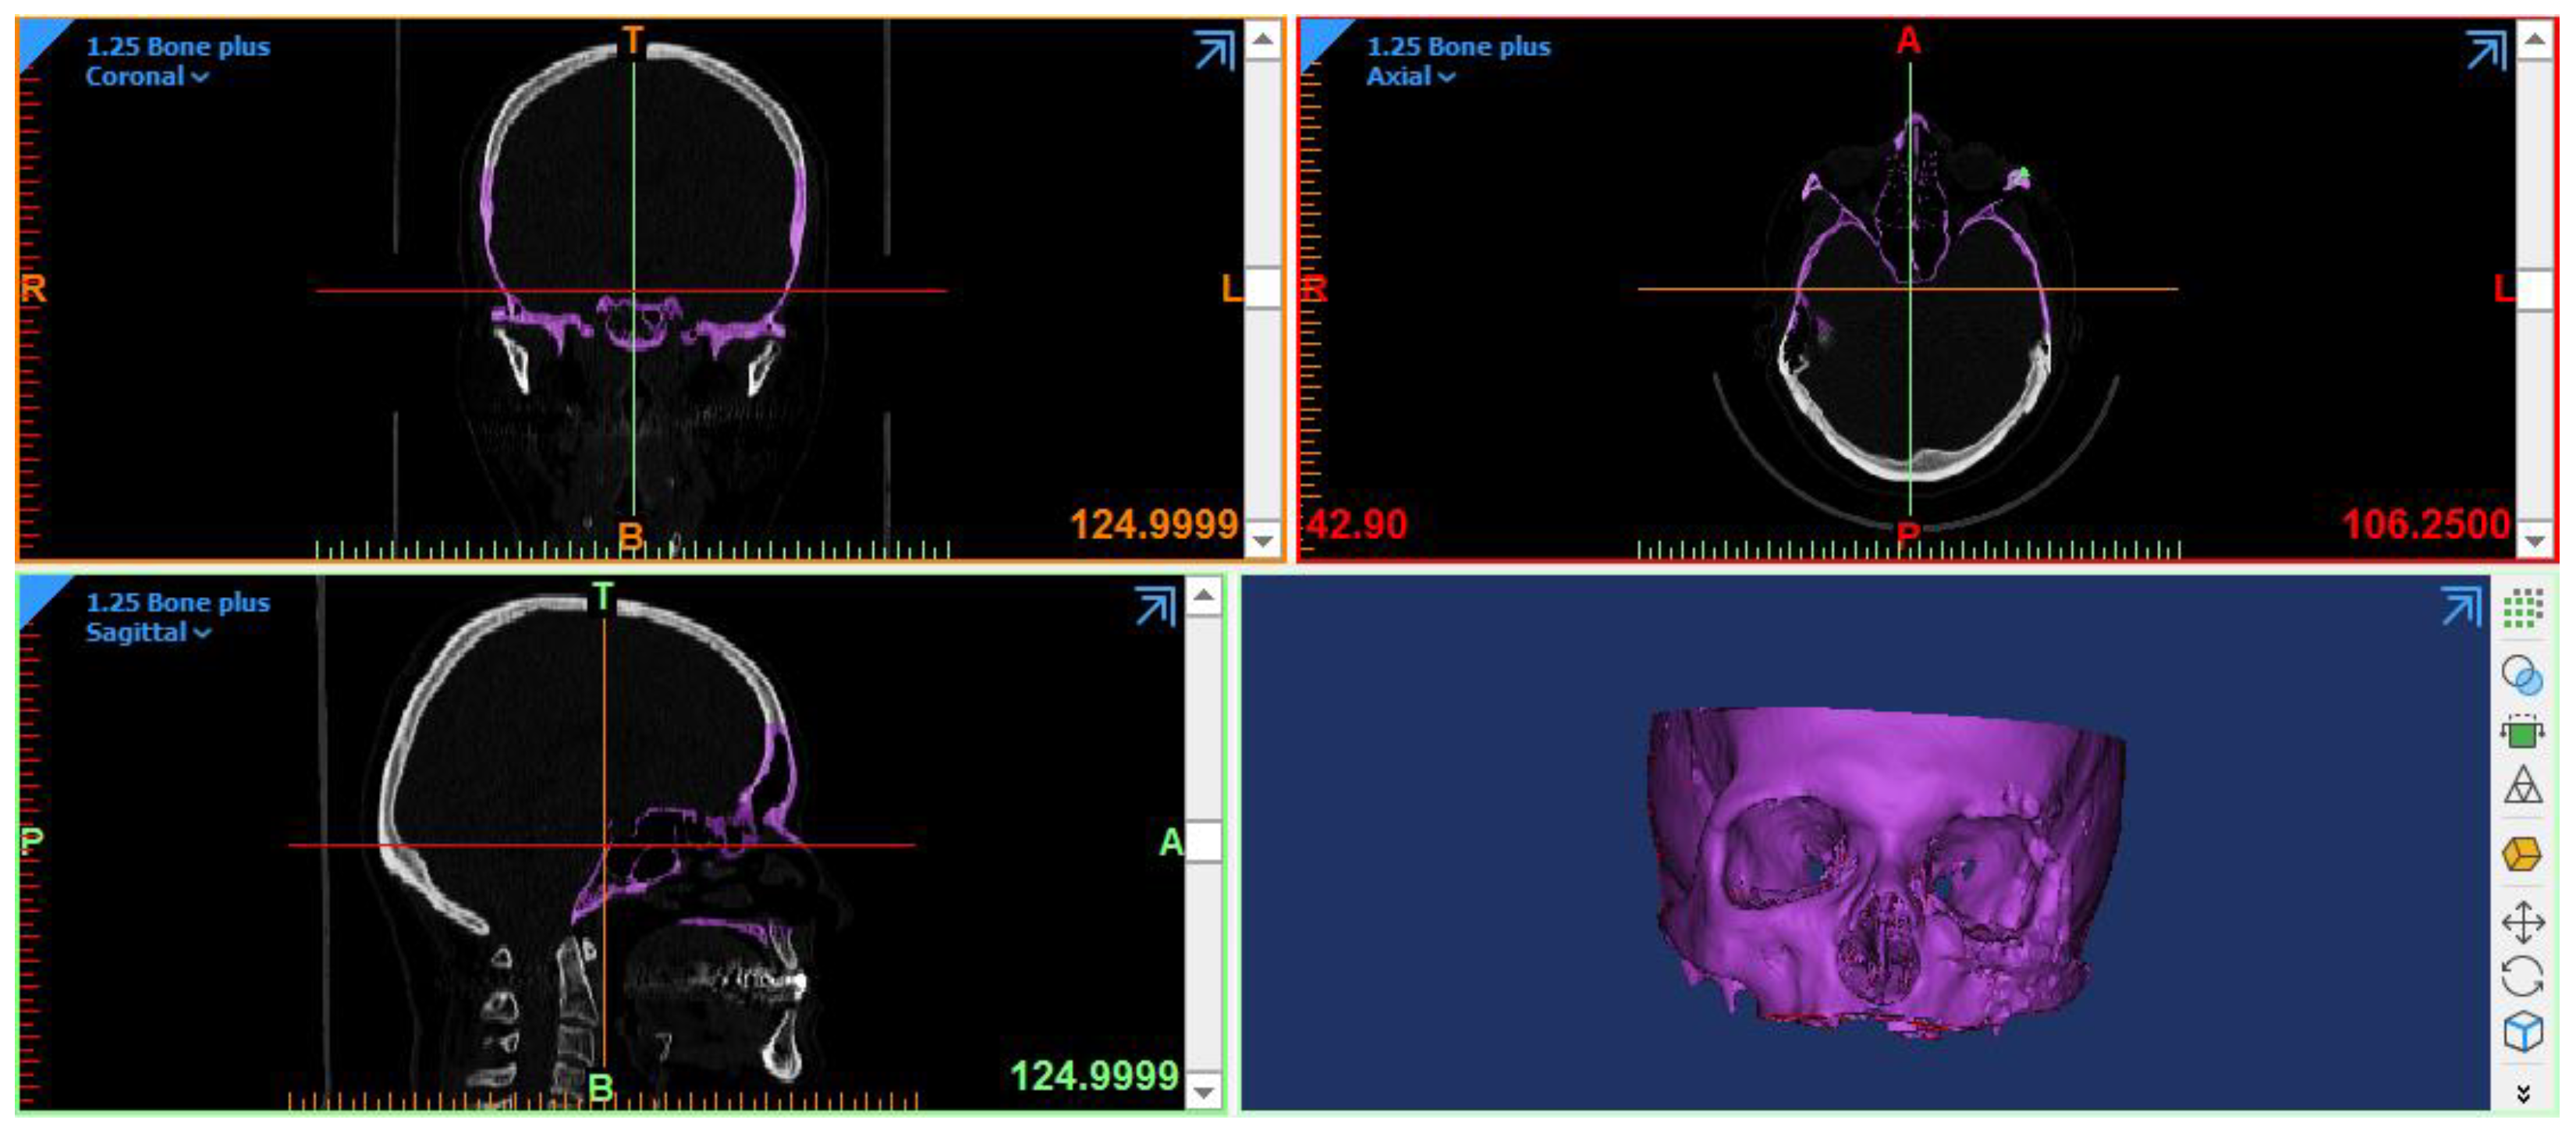2576x1141 pixels.
Task: Select the pan move arrows tool
Action: click(x=2522, y=922)
